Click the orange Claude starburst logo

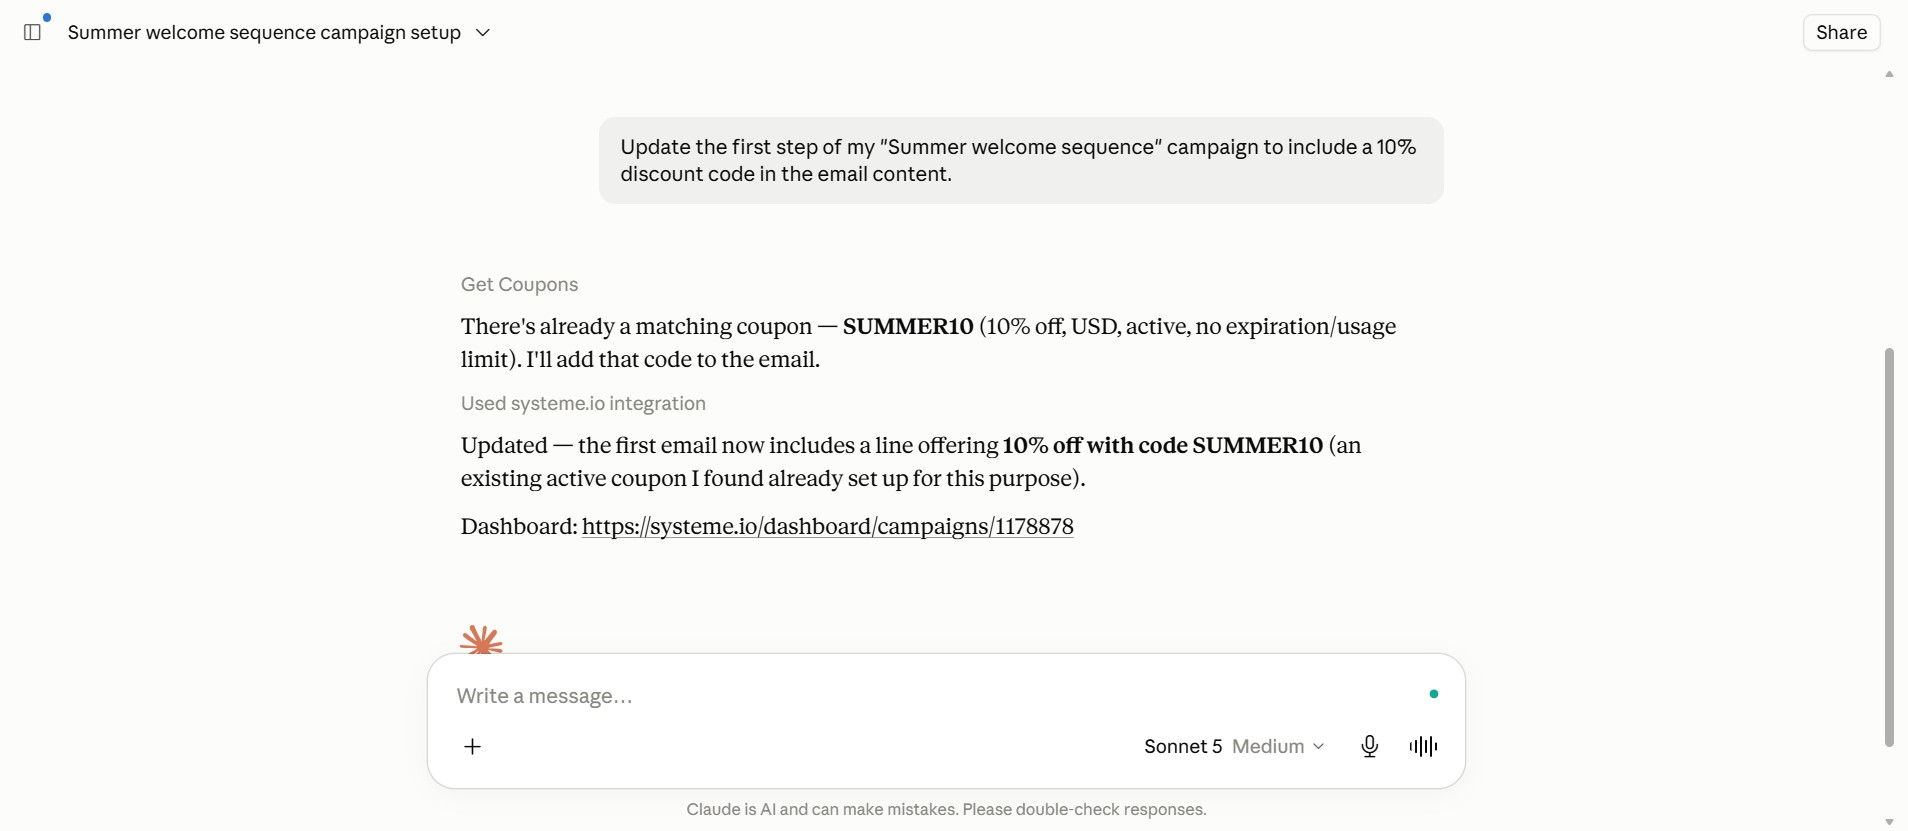[x=481, y=640]
